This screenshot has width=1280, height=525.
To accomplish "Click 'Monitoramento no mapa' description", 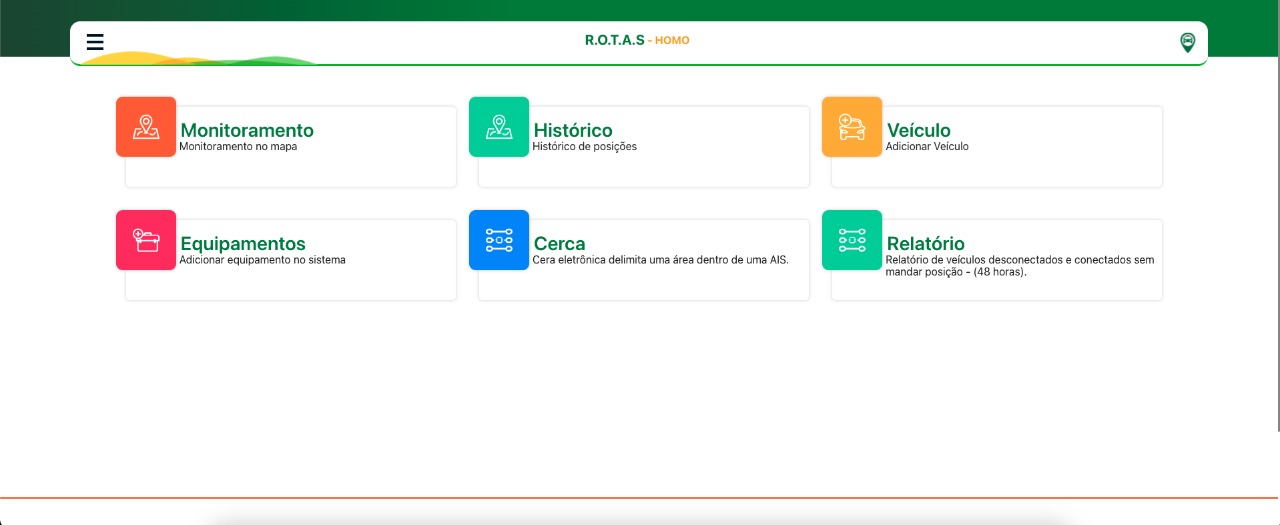I will coord(238,146).
